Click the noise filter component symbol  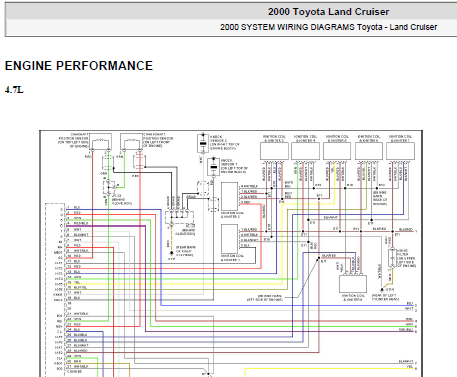(x=392, y=258)
